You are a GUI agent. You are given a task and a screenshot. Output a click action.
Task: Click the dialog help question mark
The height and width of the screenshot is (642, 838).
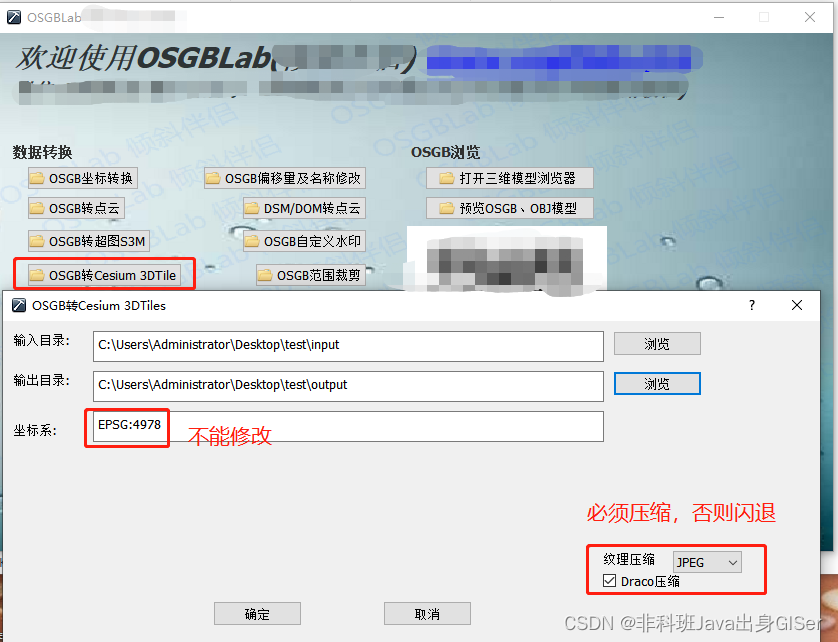pyautogui.click(x=752, y=305)
